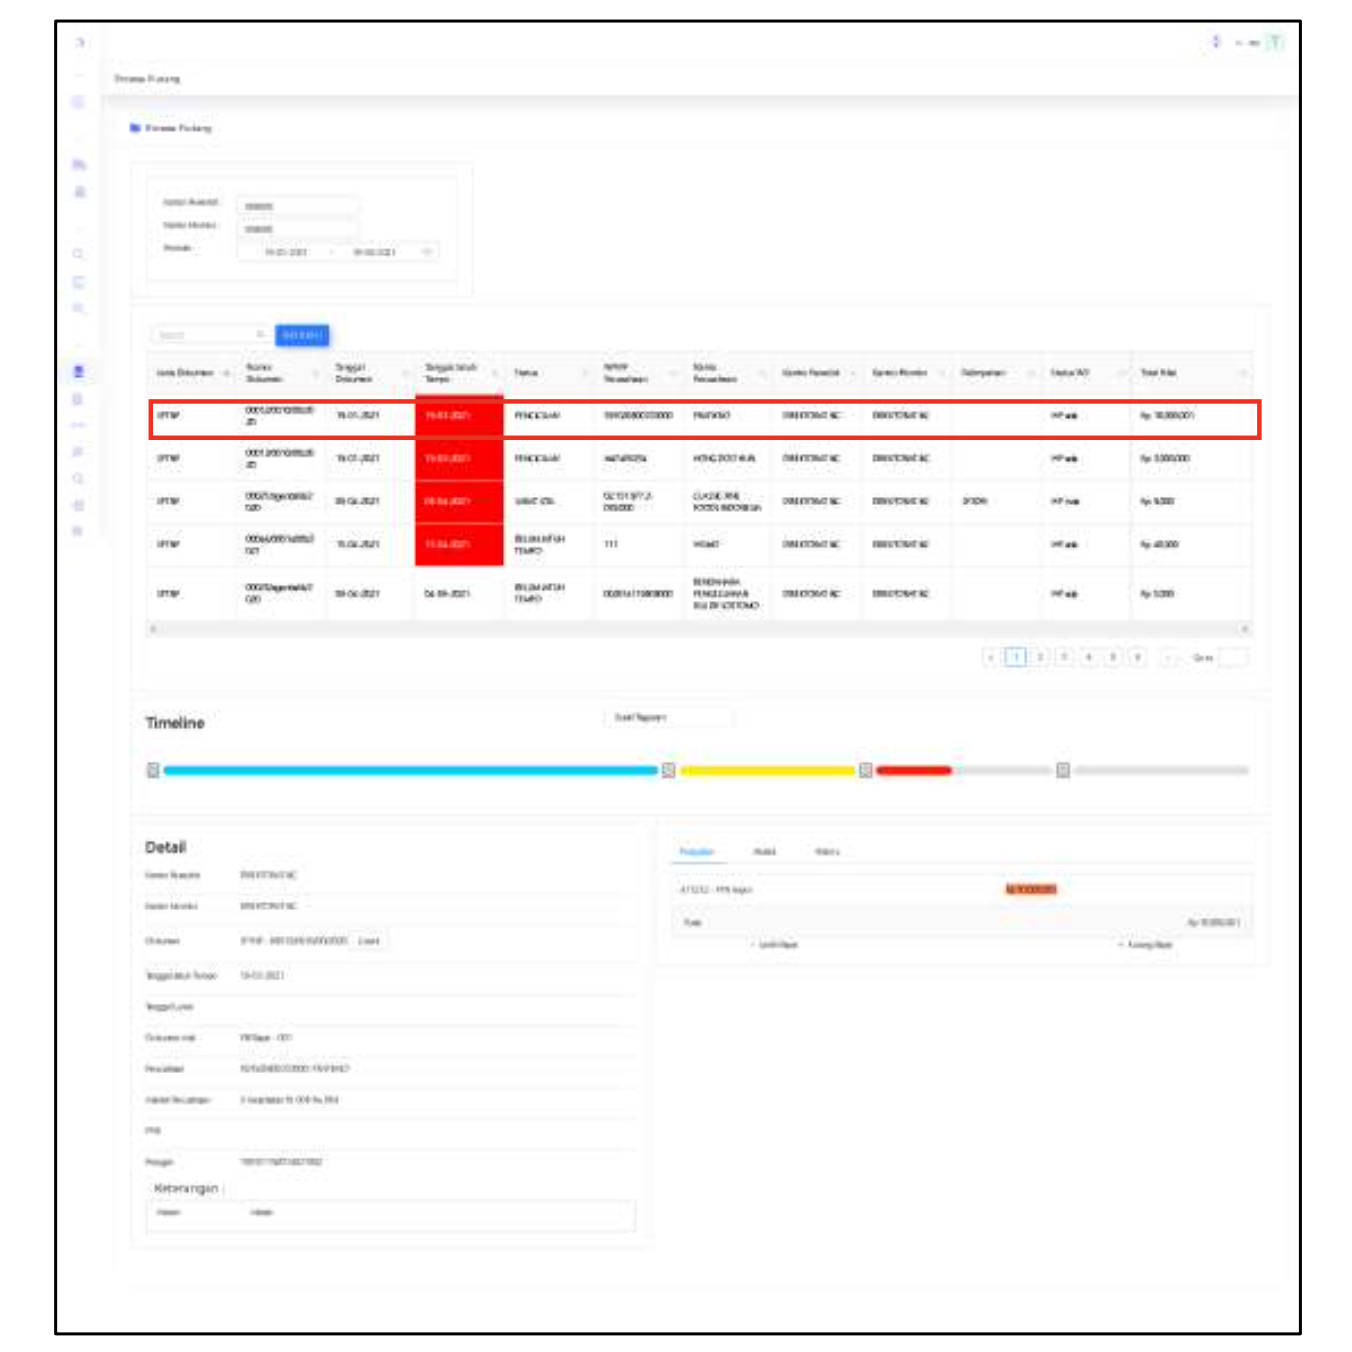
Task: Click the user icon in the top-right corner
Action: point(1275,42)
